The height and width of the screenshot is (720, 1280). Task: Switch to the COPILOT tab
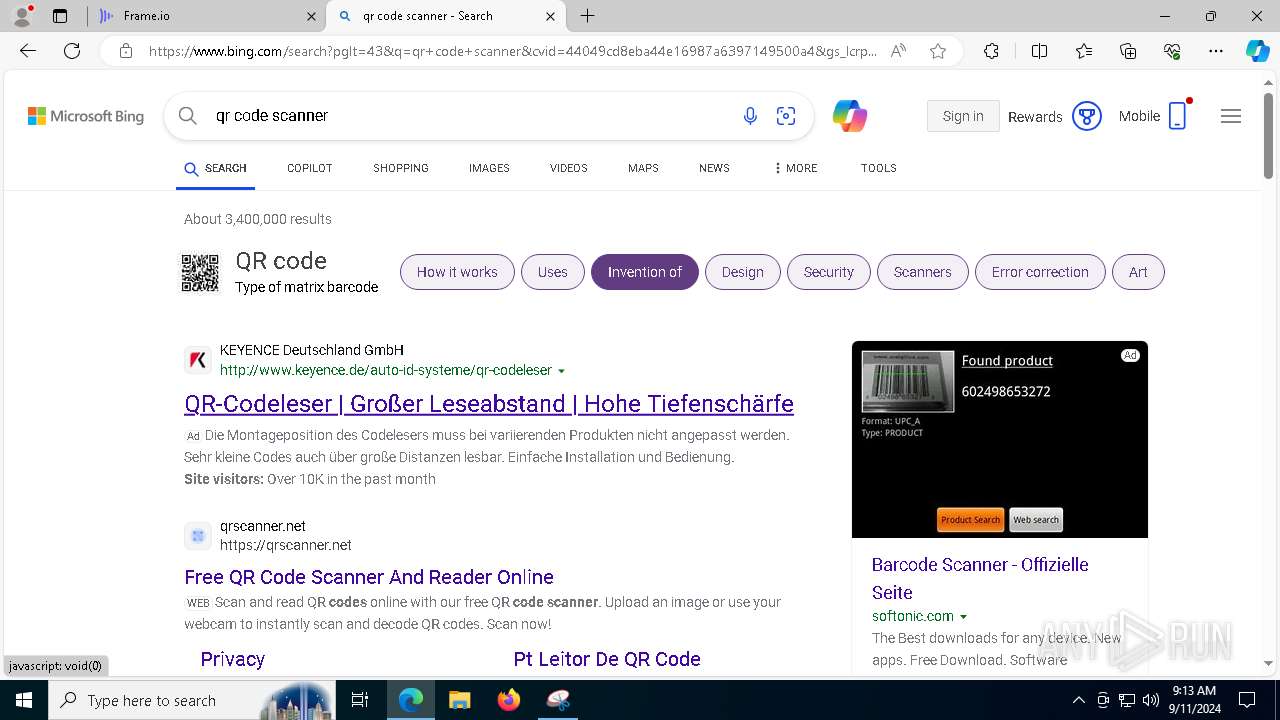(x=310, y=168)
